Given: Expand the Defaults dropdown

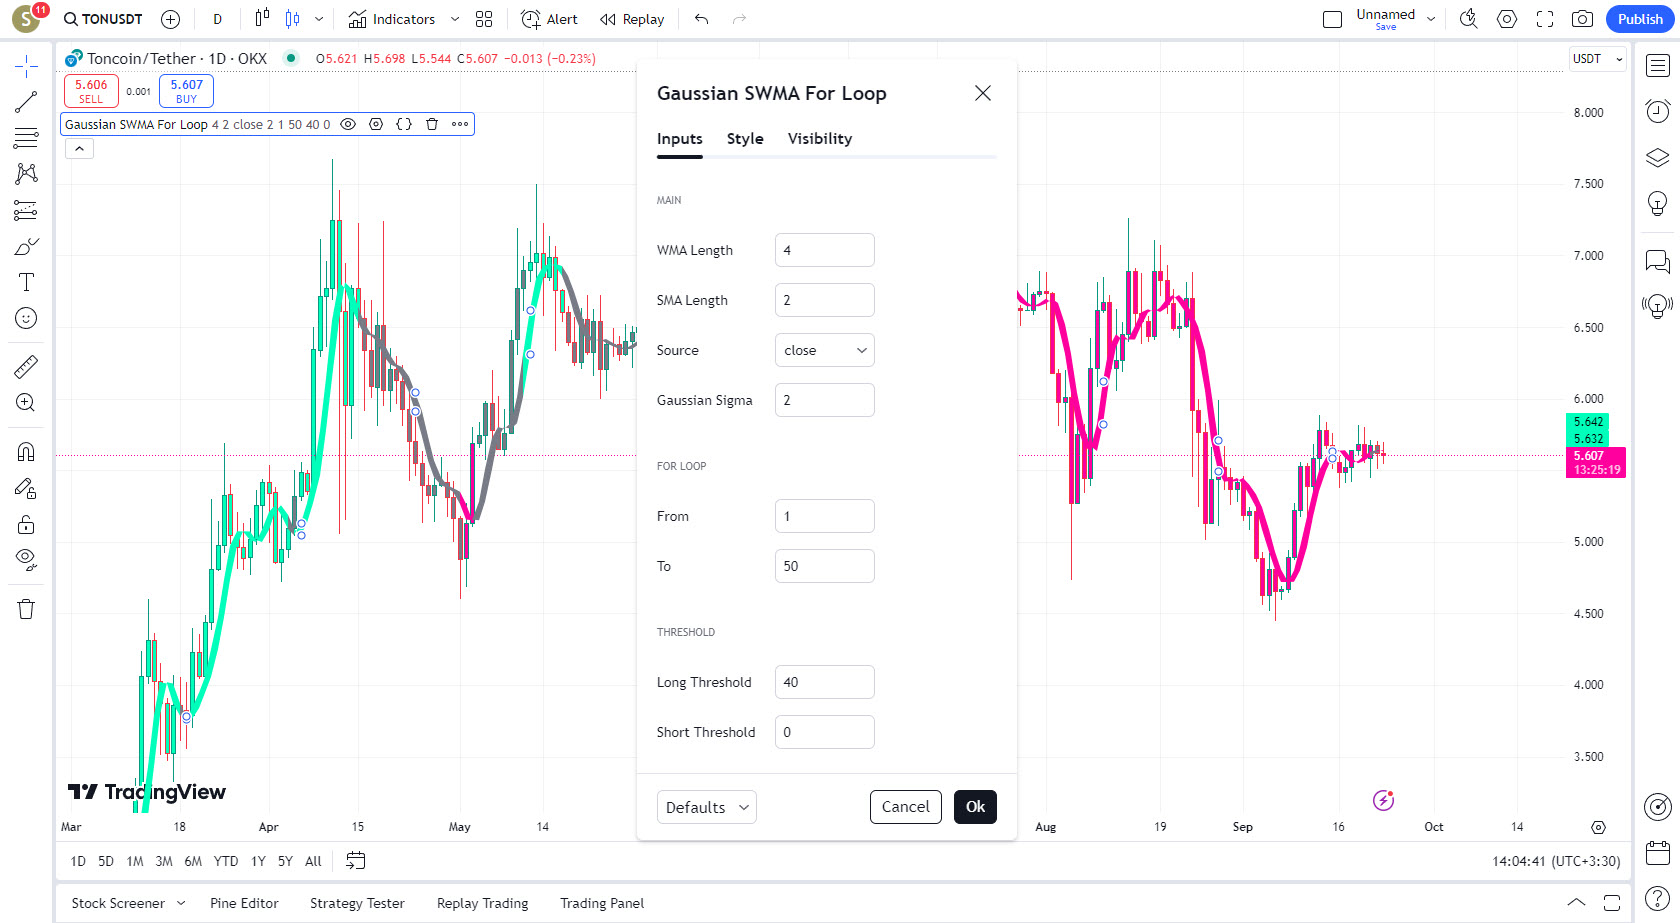Looking at the screenshot, I should click(706, 807).
